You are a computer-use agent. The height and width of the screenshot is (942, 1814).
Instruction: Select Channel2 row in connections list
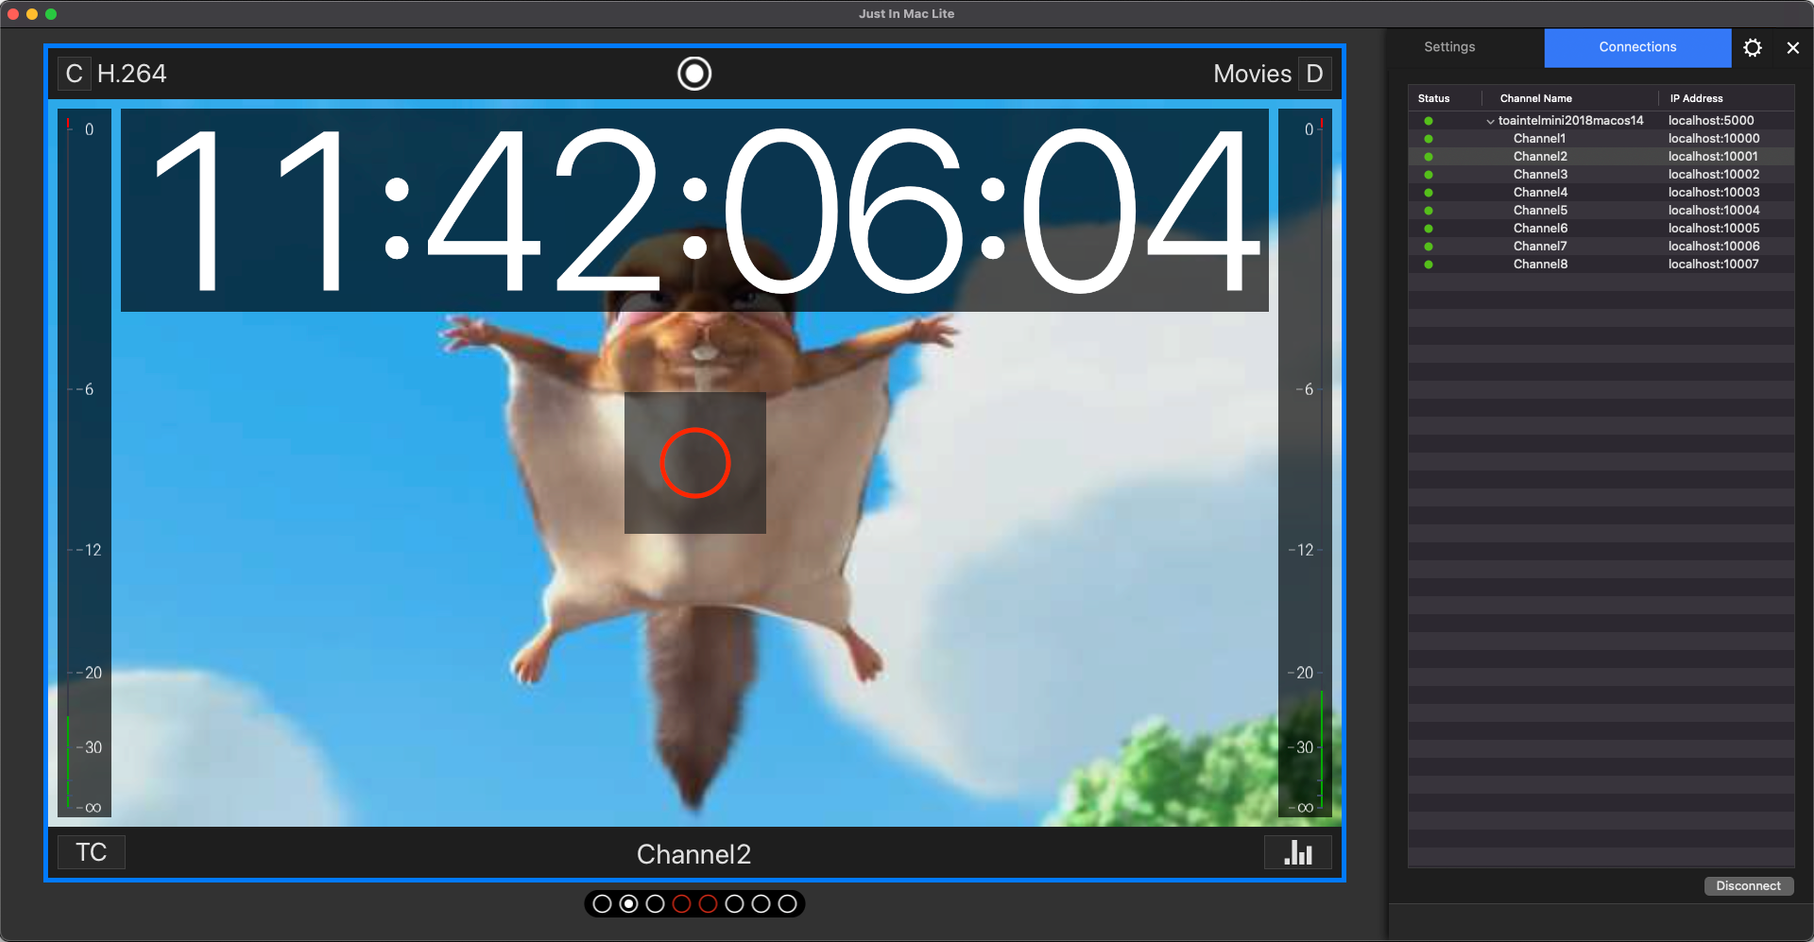[1601, 156]
